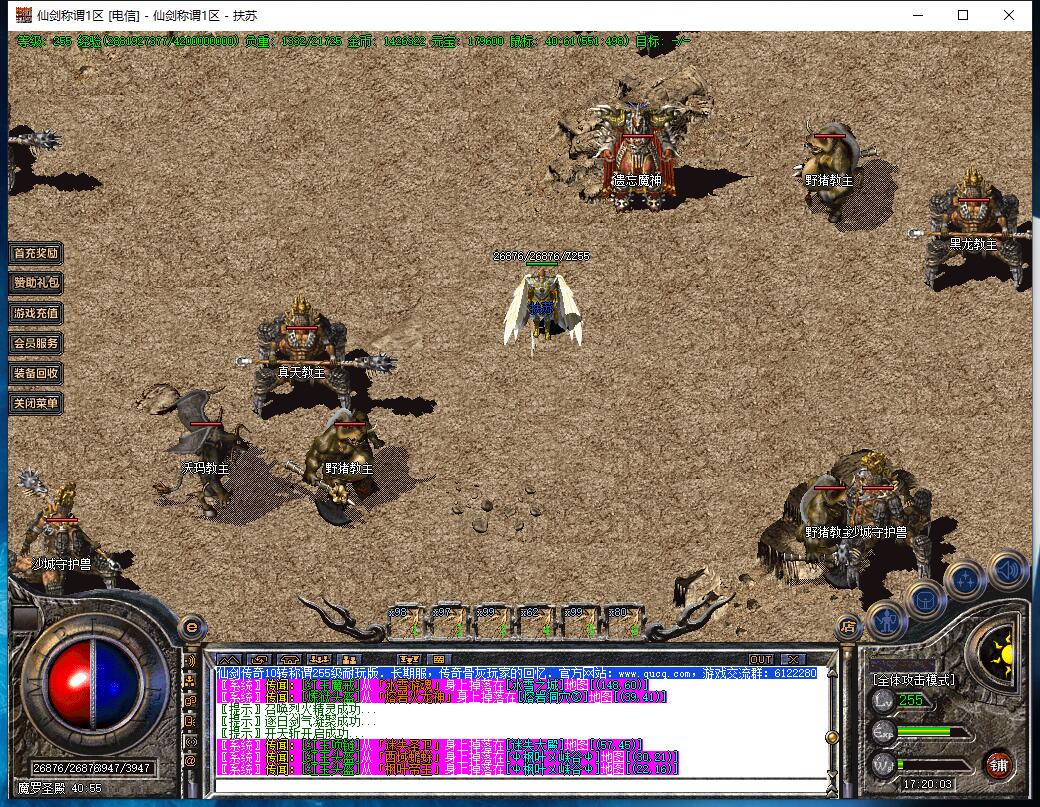
Task: Minimize the game window
Action: point(918,15)
